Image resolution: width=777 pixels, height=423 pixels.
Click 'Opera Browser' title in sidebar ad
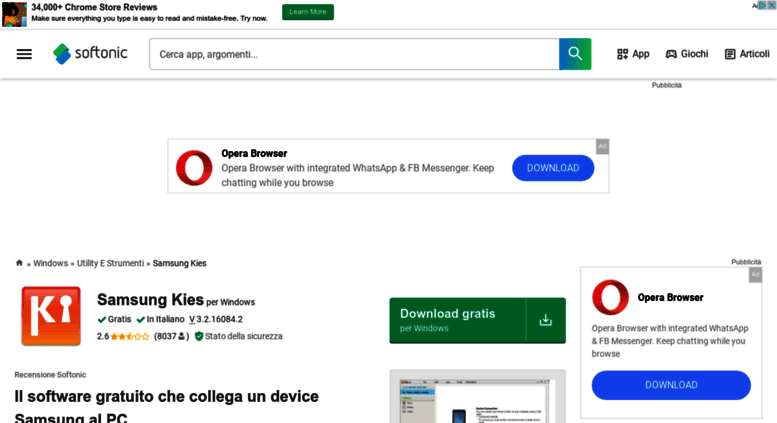click(670, 298)
